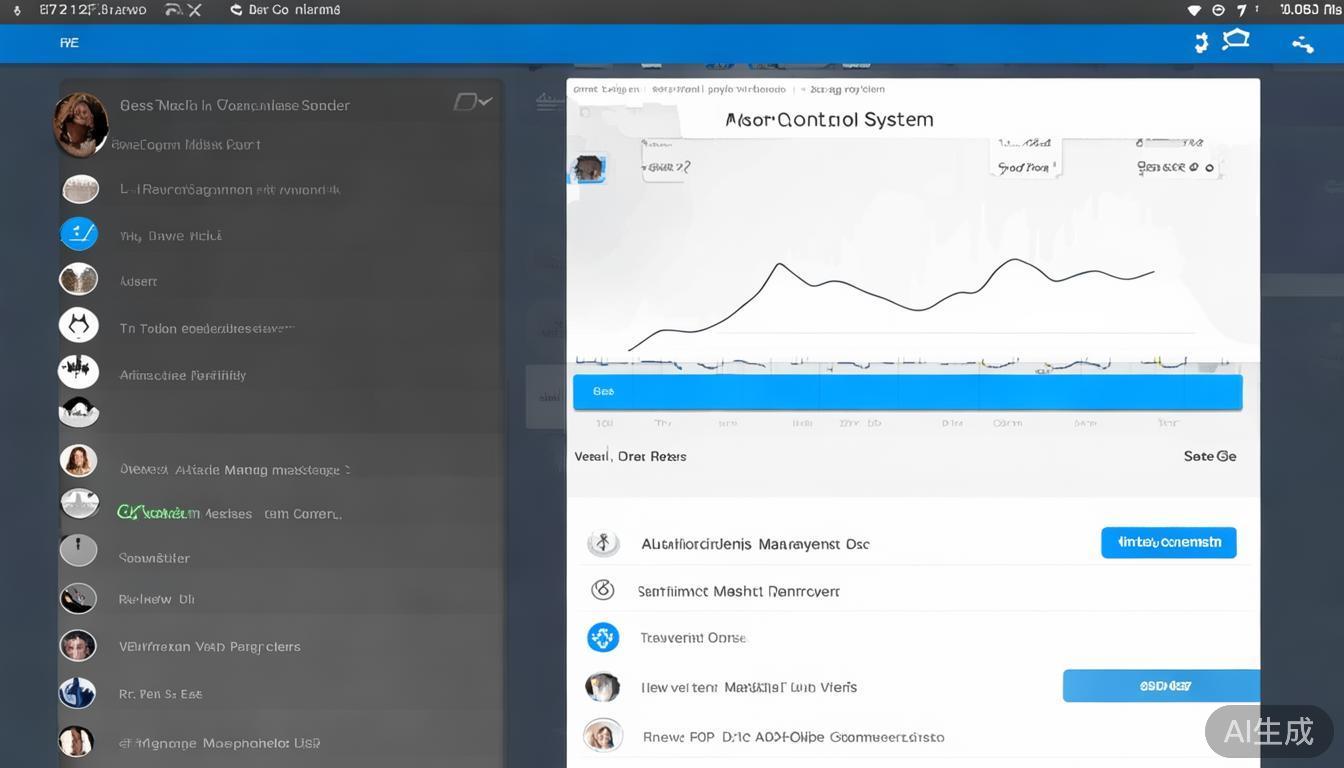This screenshot has width=1344, height=768.
Task: Click the profile avatar atop the sidebar
Action: [80, 124]
